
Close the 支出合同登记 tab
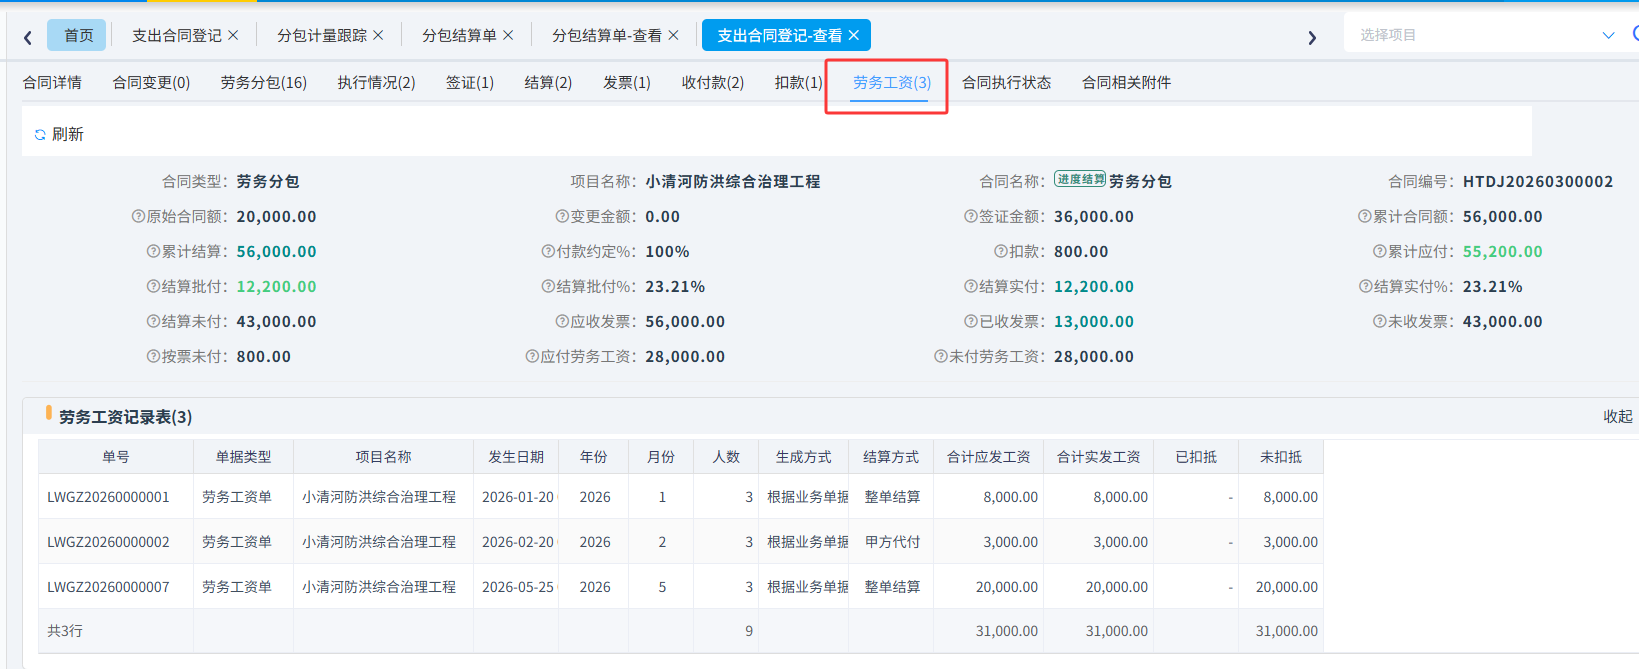[x=233, y=35]
